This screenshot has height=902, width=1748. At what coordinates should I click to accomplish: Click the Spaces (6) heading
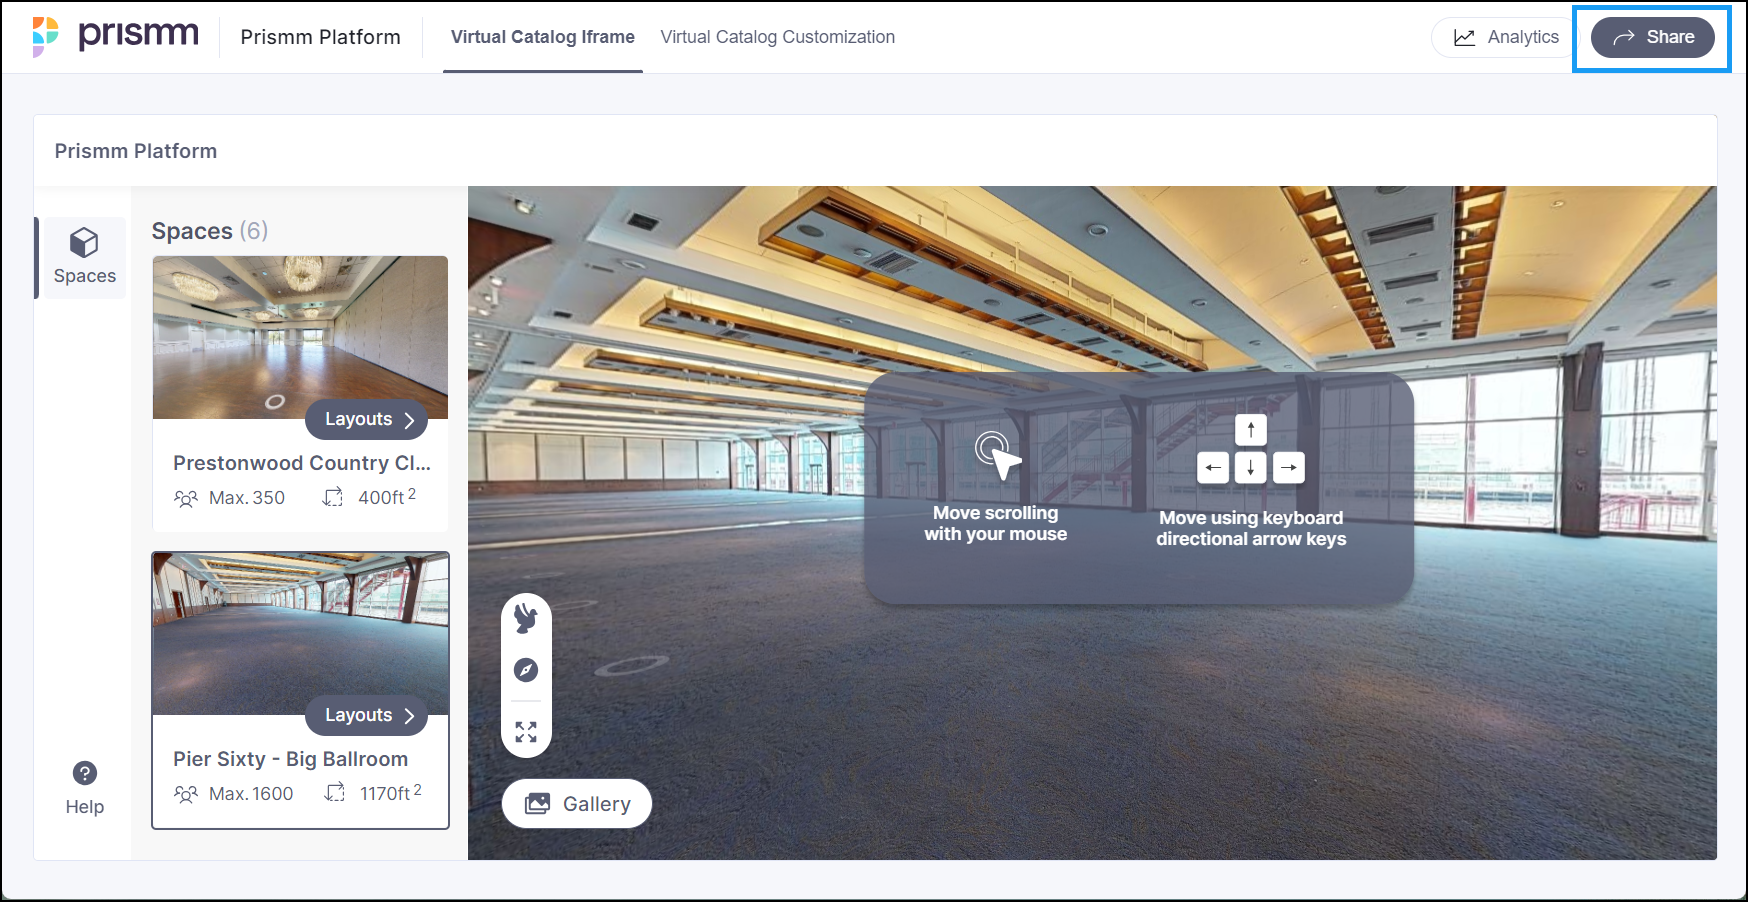coord(210,231)
